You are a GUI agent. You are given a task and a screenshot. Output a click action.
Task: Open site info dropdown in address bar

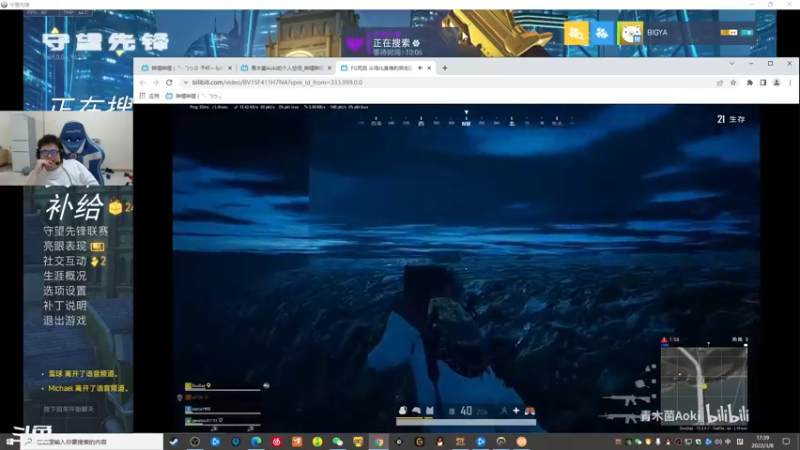tap(186, 82)
